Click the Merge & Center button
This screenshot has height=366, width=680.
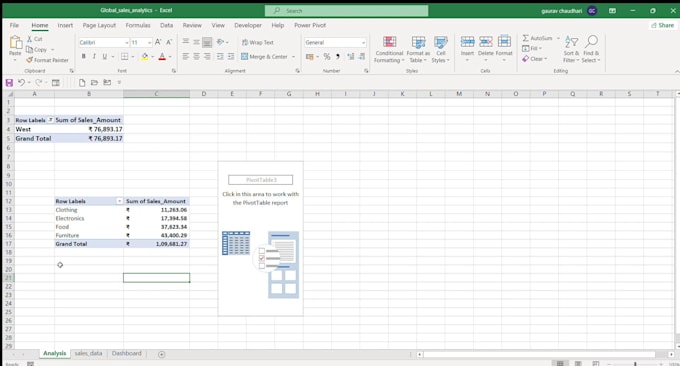[265, 56]
